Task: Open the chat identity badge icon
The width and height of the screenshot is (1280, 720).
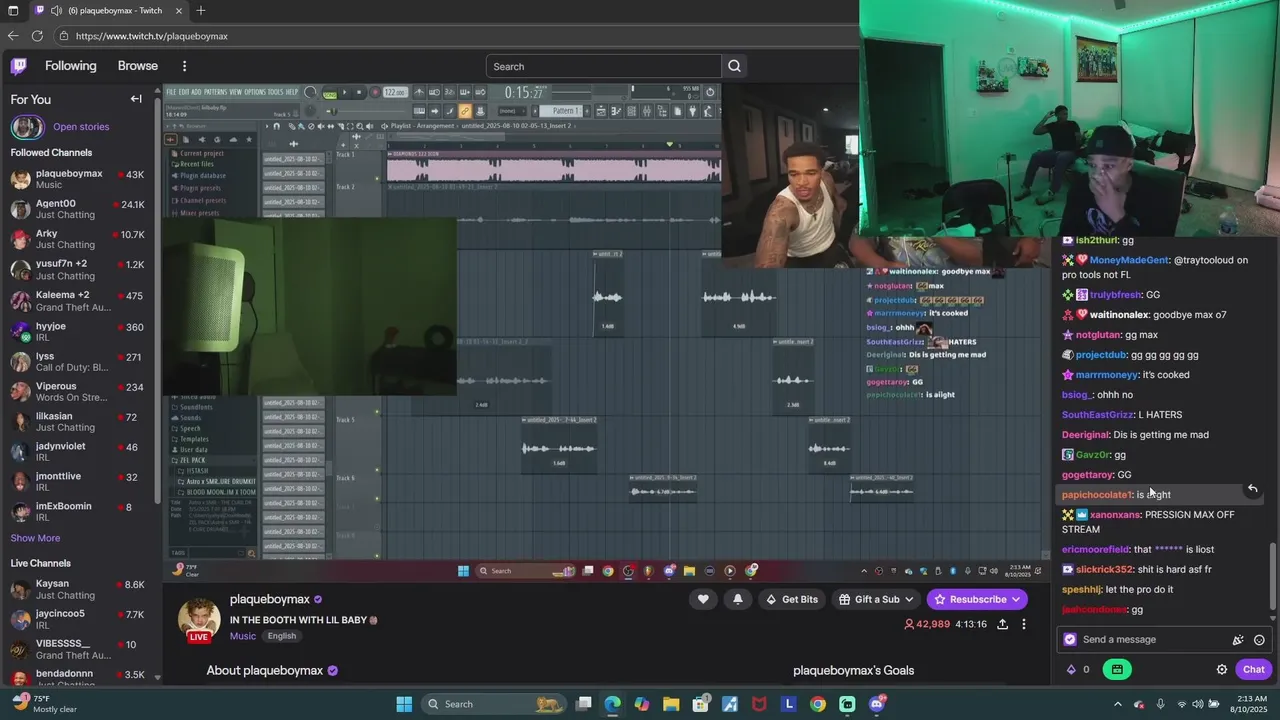Action: [x=1070, y=640]
